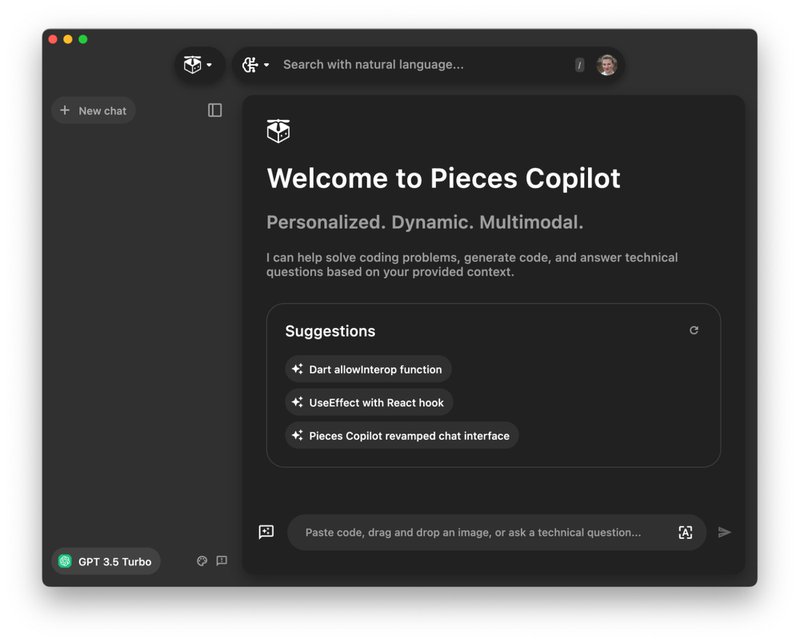Viewport: 800px width, 643px height.
Task: Click the text extraction icon inside chat input
Action: coord(685,532)
